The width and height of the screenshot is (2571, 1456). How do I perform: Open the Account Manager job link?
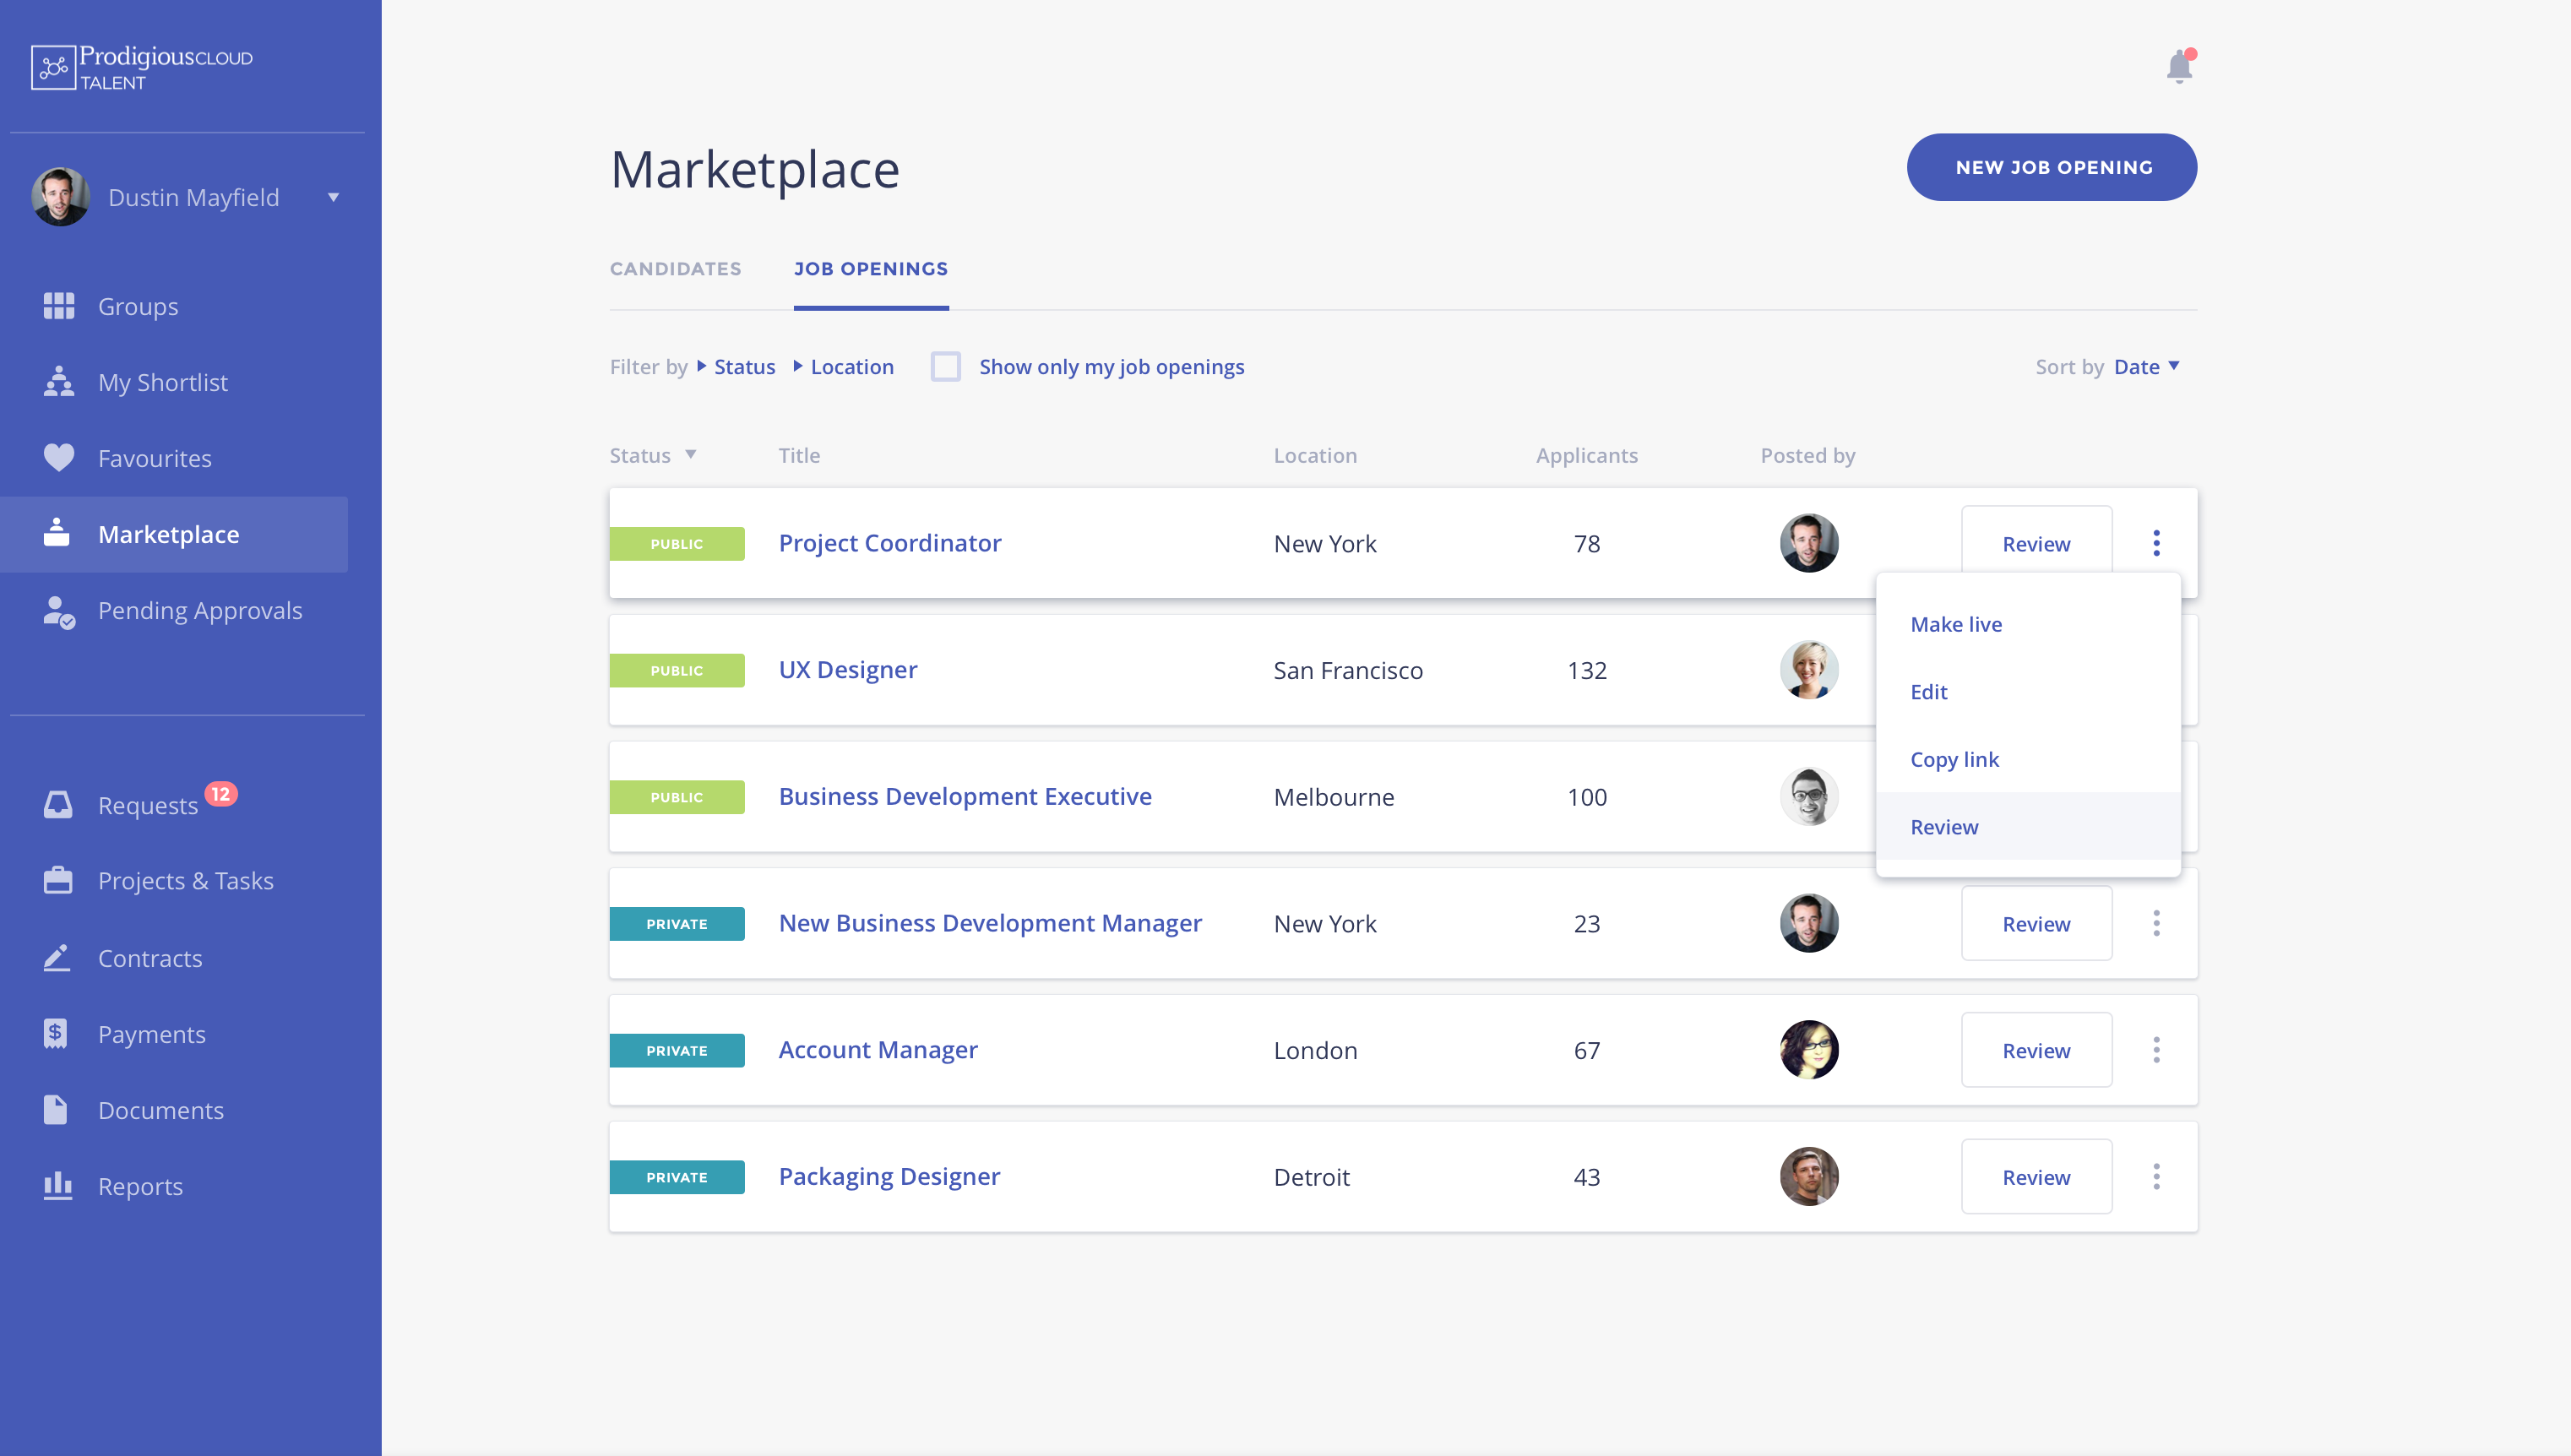878,1050
